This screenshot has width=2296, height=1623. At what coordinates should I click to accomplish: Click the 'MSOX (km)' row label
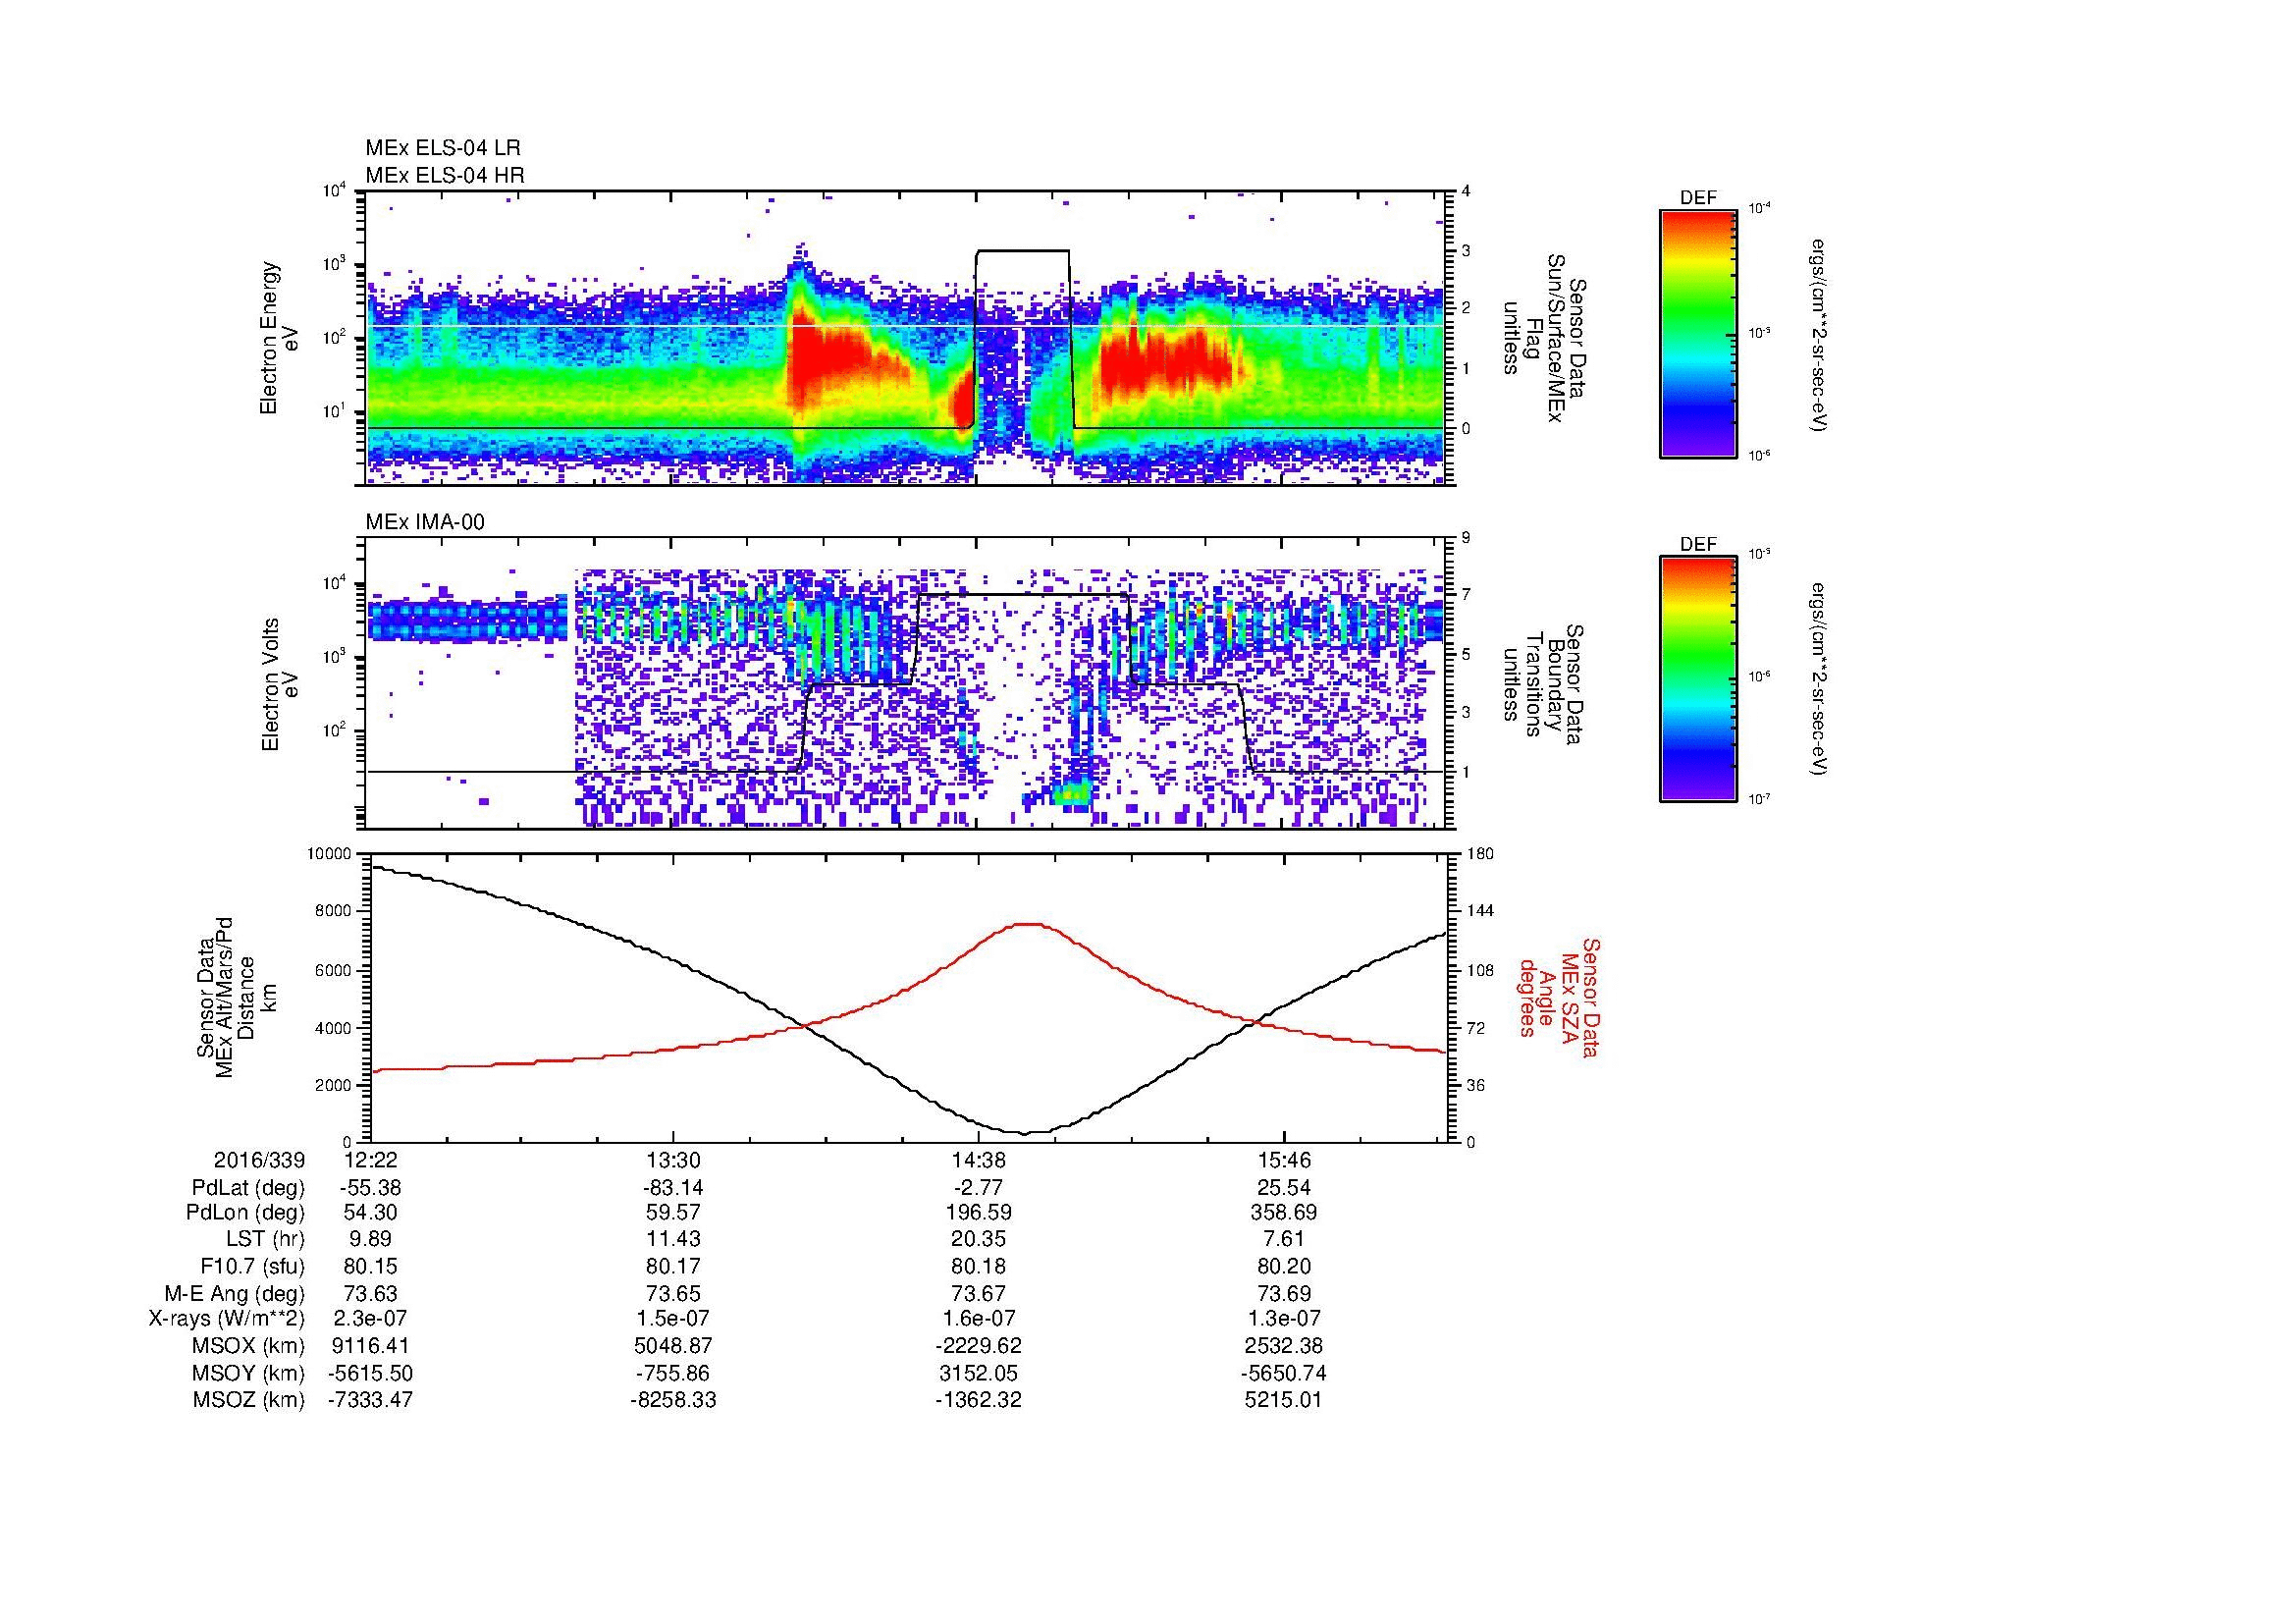click(x=248, y=1346)
